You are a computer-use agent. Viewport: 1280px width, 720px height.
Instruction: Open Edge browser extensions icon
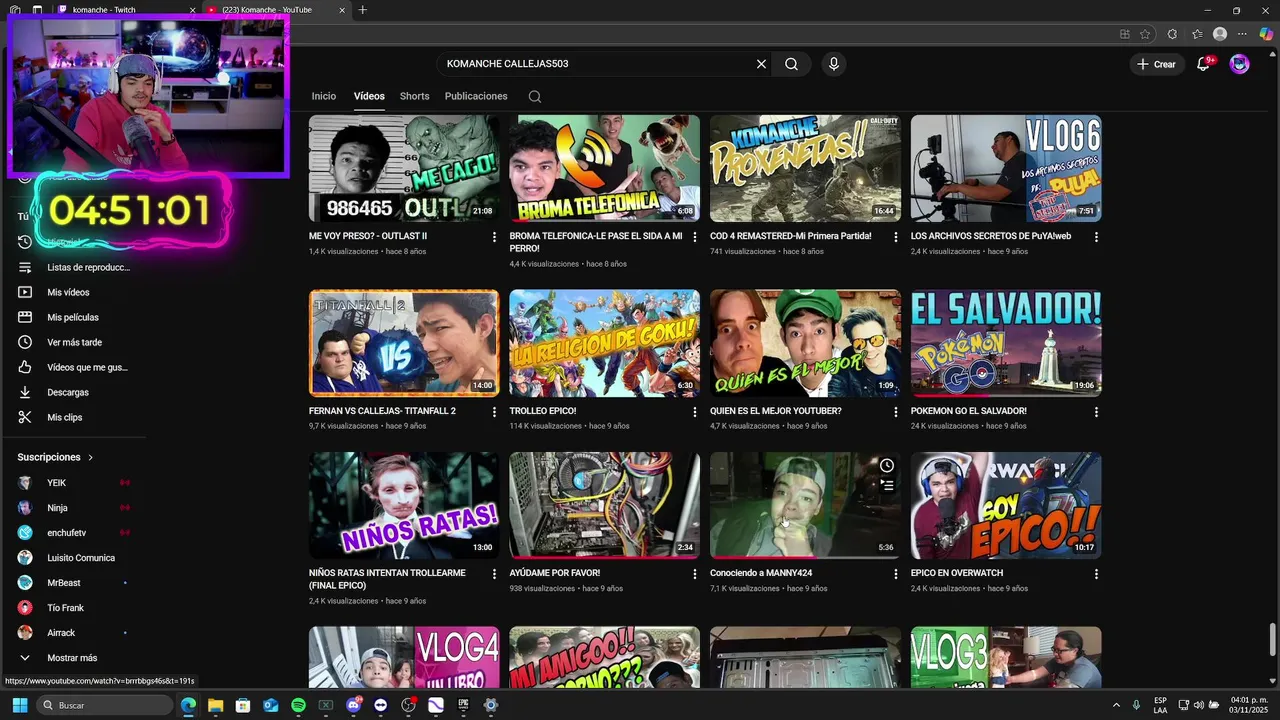click(1172, 34)
